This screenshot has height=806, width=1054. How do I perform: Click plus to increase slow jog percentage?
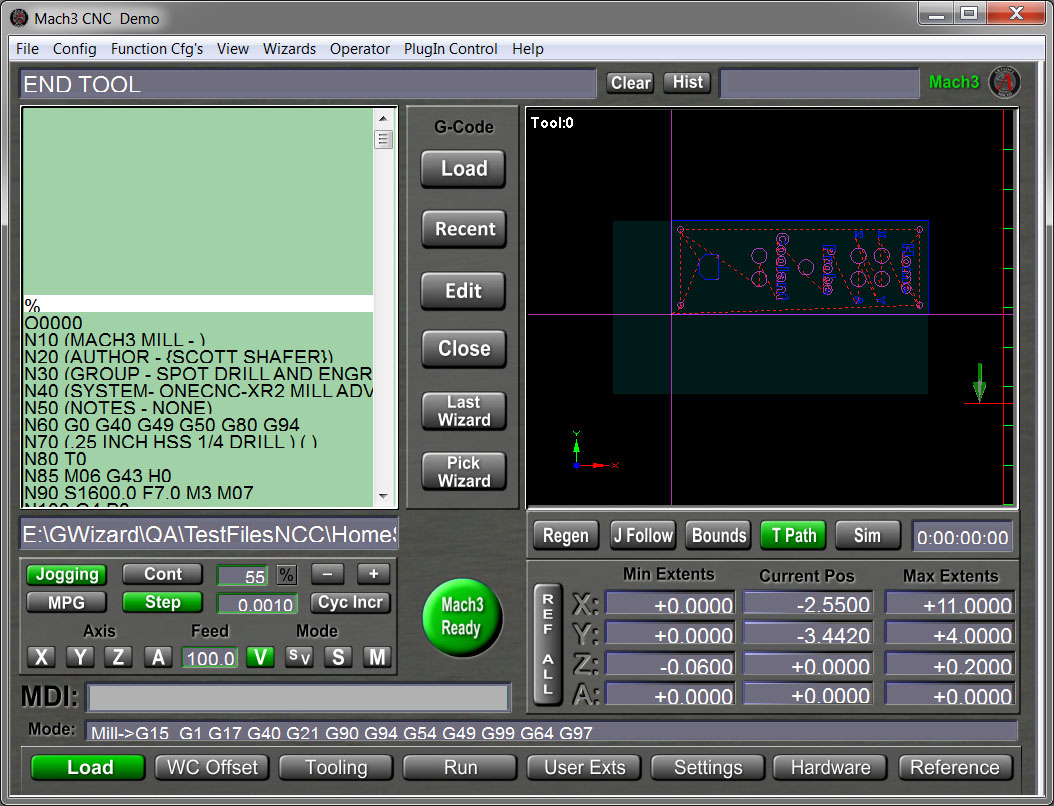372,574
